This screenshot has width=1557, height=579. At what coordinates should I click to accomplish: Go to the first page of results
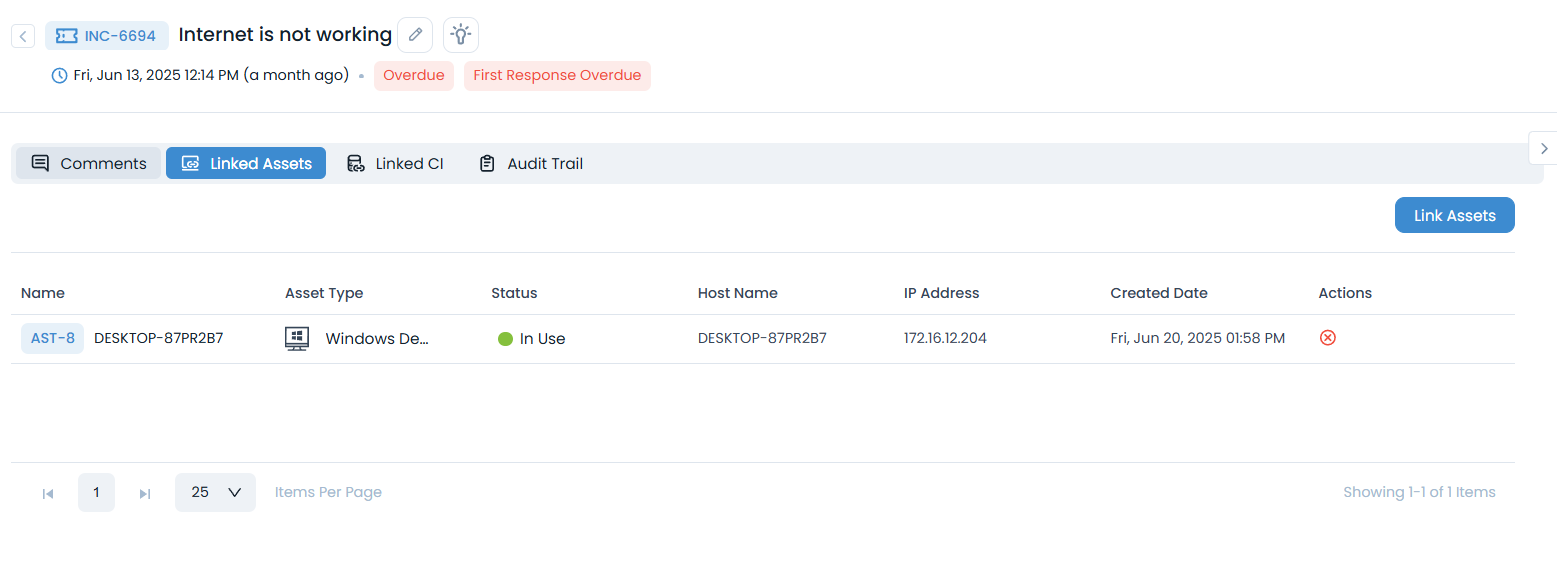tap(48, 493)
